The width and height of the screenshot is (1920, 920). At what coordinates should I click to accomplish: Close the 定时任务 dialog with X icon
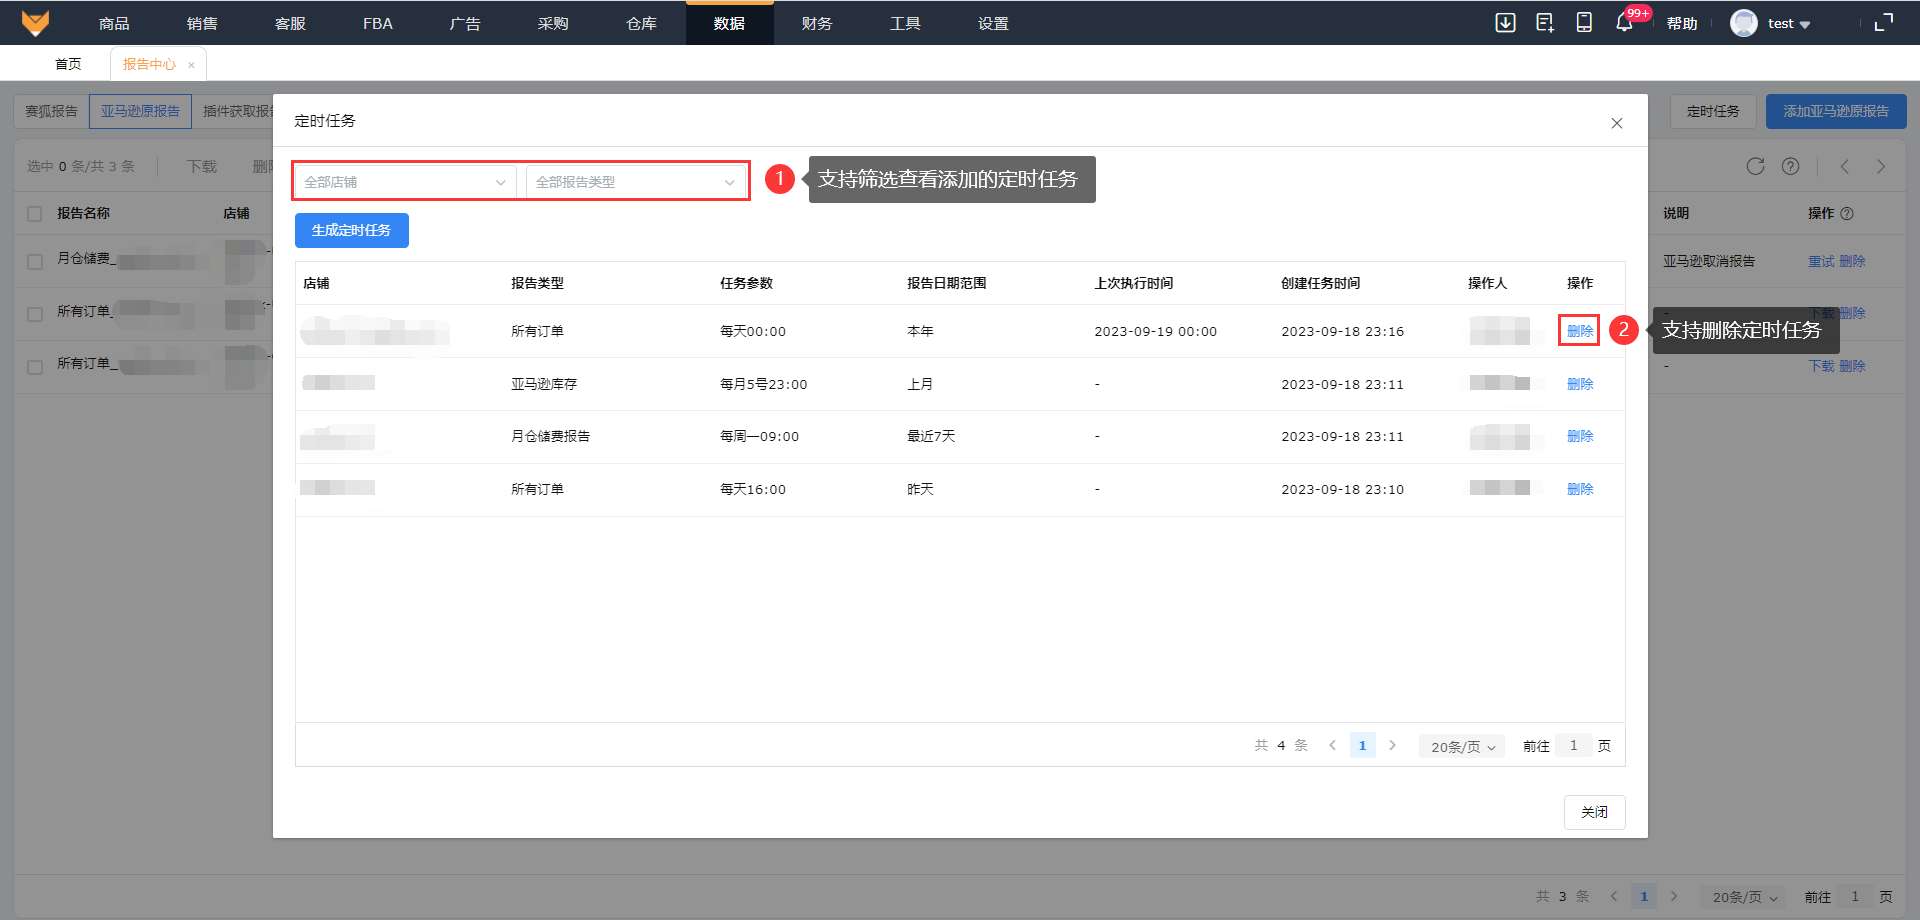point(1617,123)
